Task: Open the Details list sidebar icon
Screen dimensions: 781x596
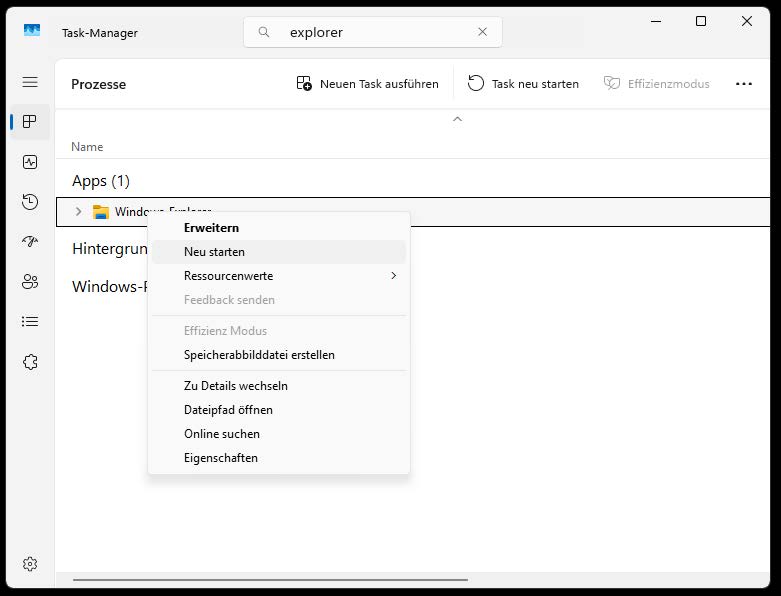Action: pyautogui.click(x=30, y=321)
